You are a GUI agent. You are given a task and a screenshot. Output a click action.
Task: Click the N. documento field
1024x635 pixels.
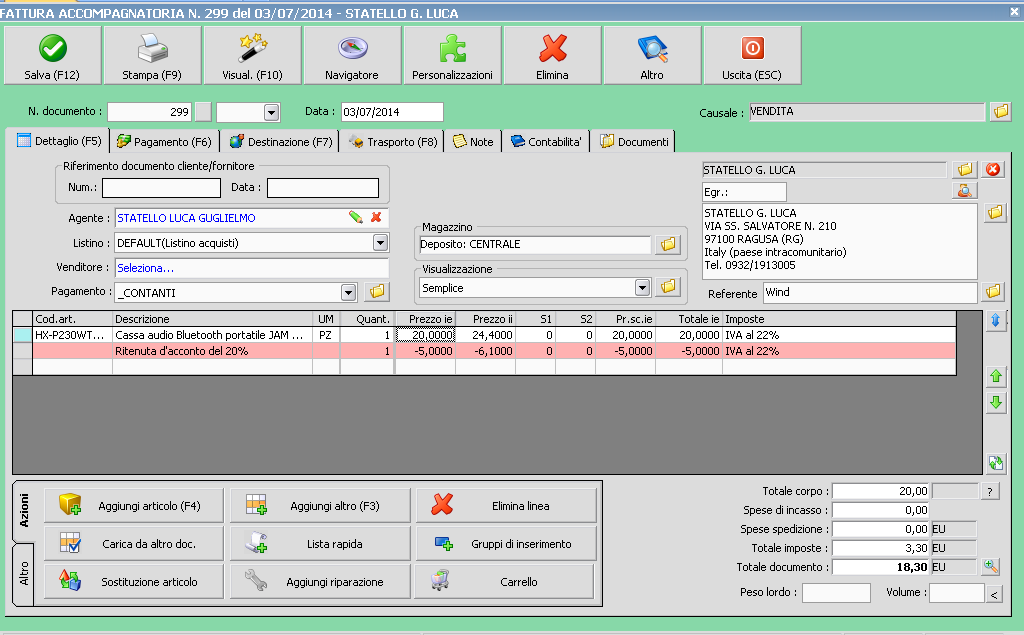tap(150, 112)
